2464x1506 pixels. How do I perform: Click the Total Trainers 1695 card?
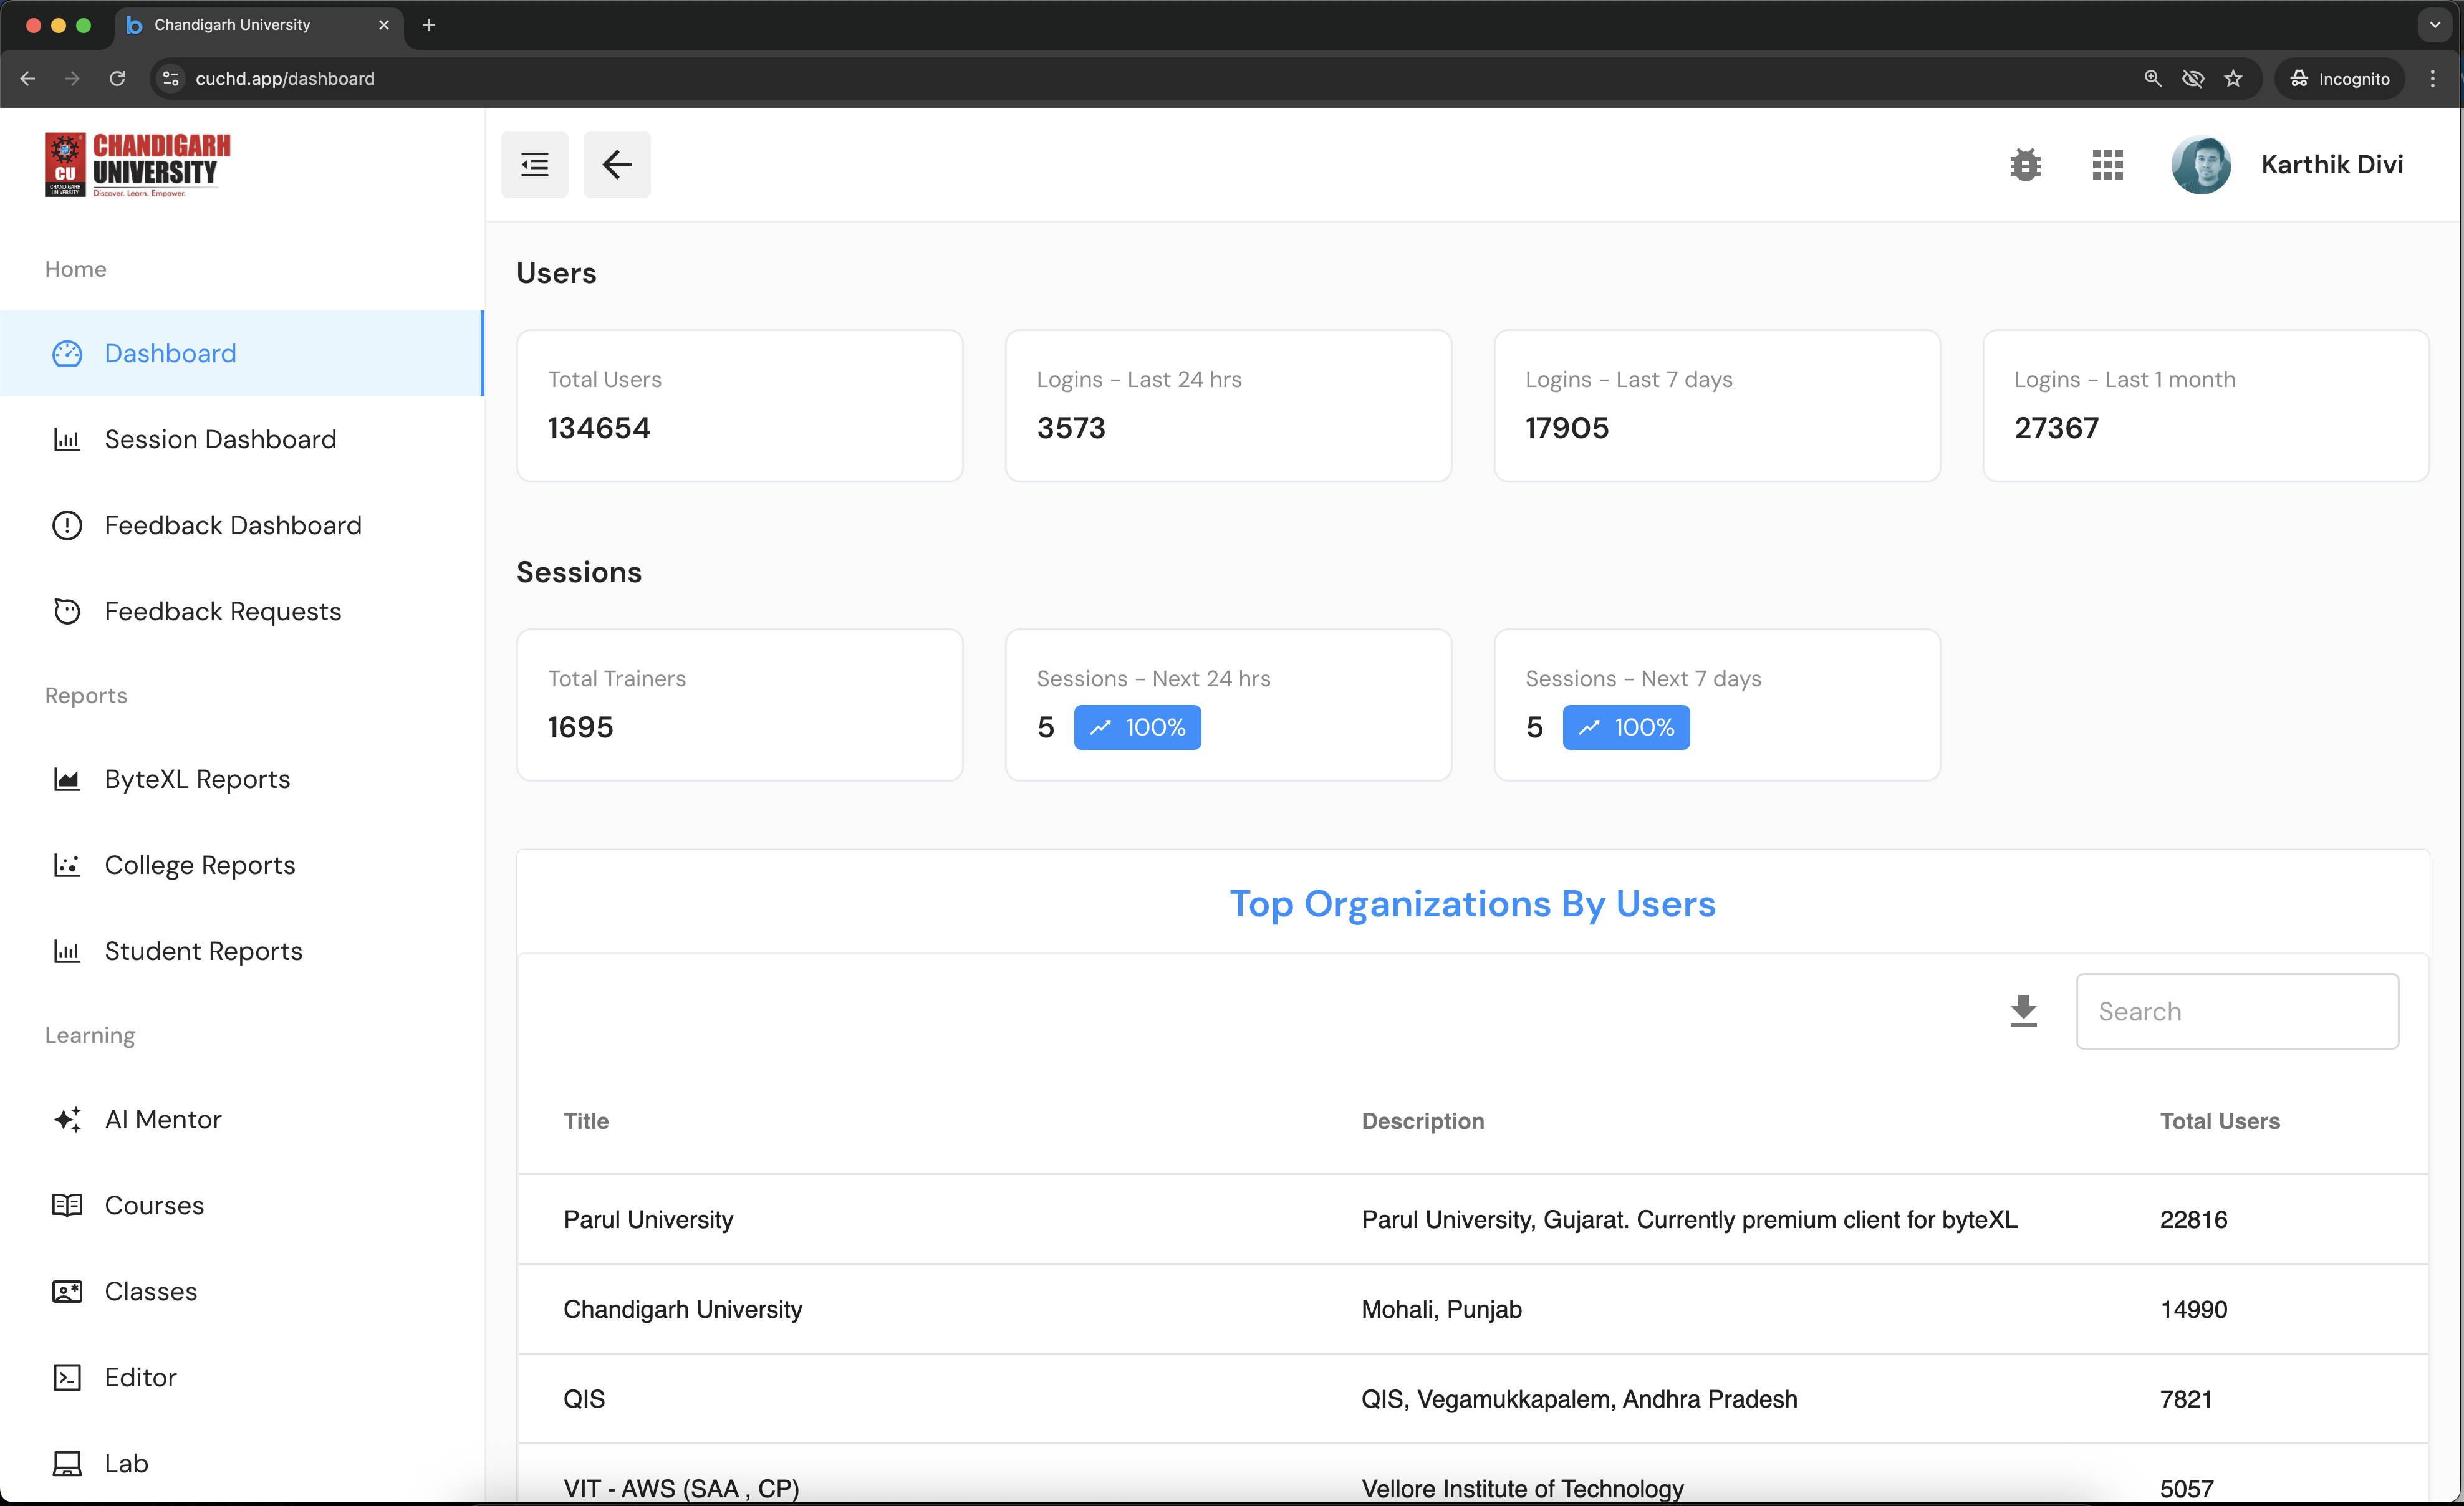(x=740, y=704)
